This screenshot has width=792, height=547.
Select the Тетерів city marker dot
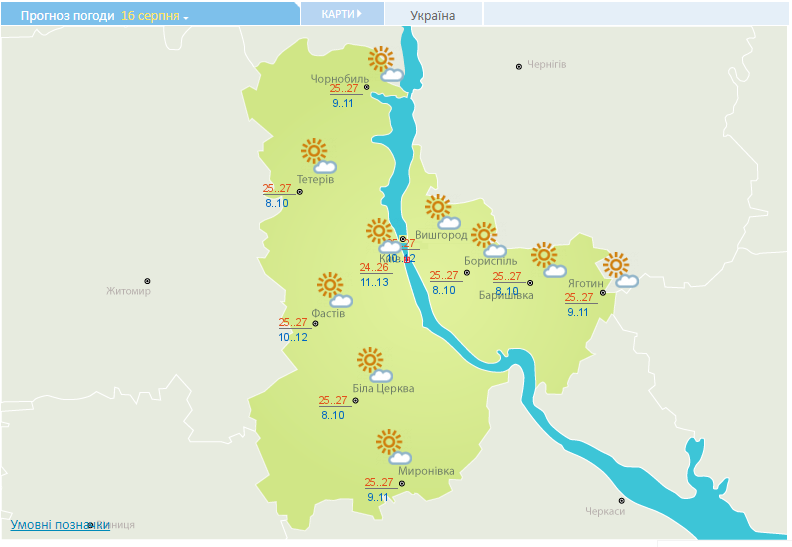pos(300,192)
